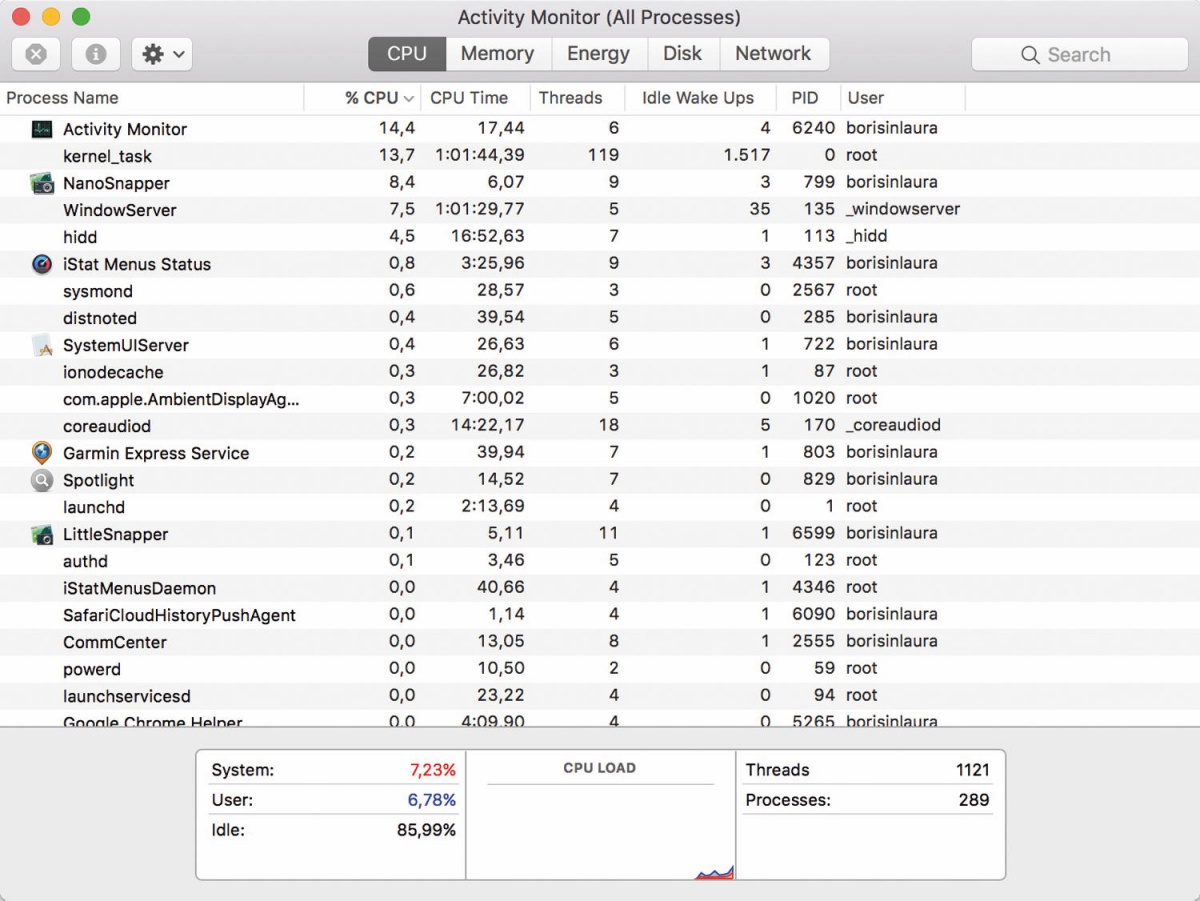This screenshot has width=1200, height=901.
Task: Select the powerd process row
Action: click(600, 669)
